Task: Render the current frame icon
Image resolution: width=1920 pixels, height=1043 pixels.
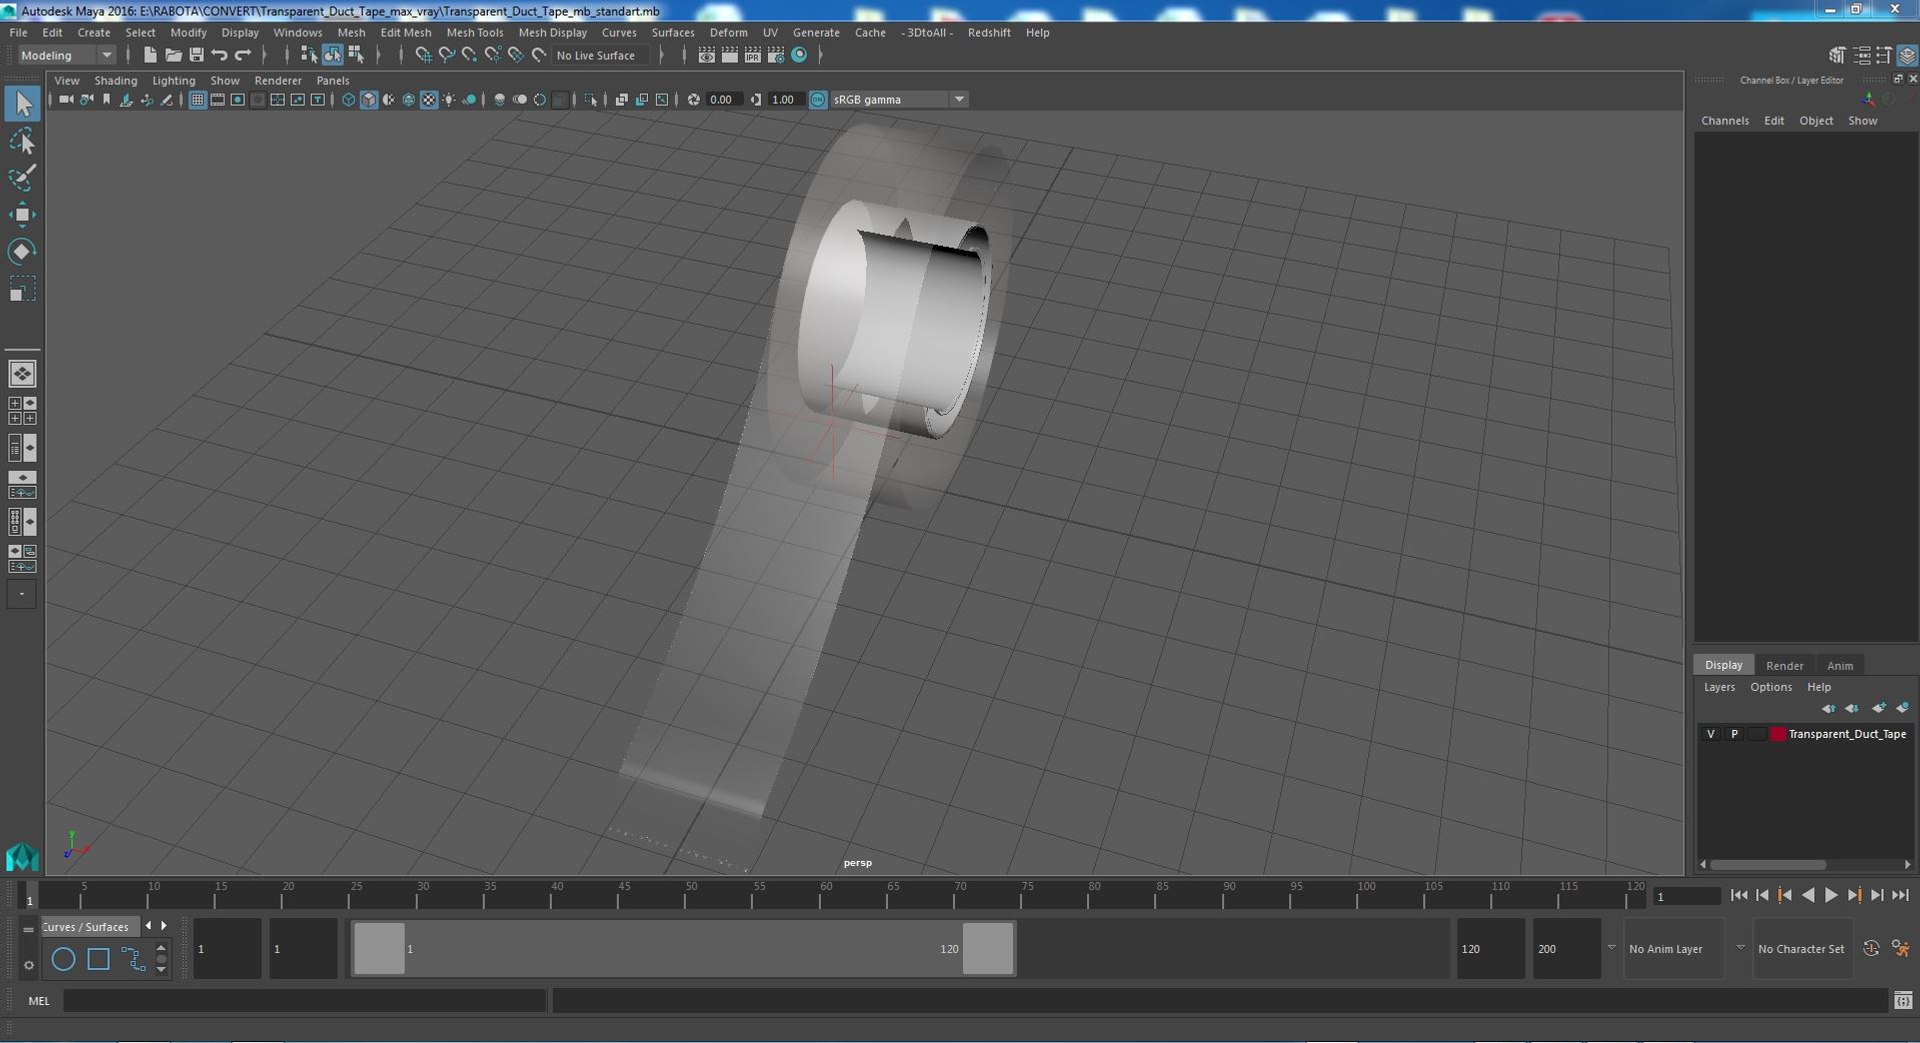Action: 729,55
